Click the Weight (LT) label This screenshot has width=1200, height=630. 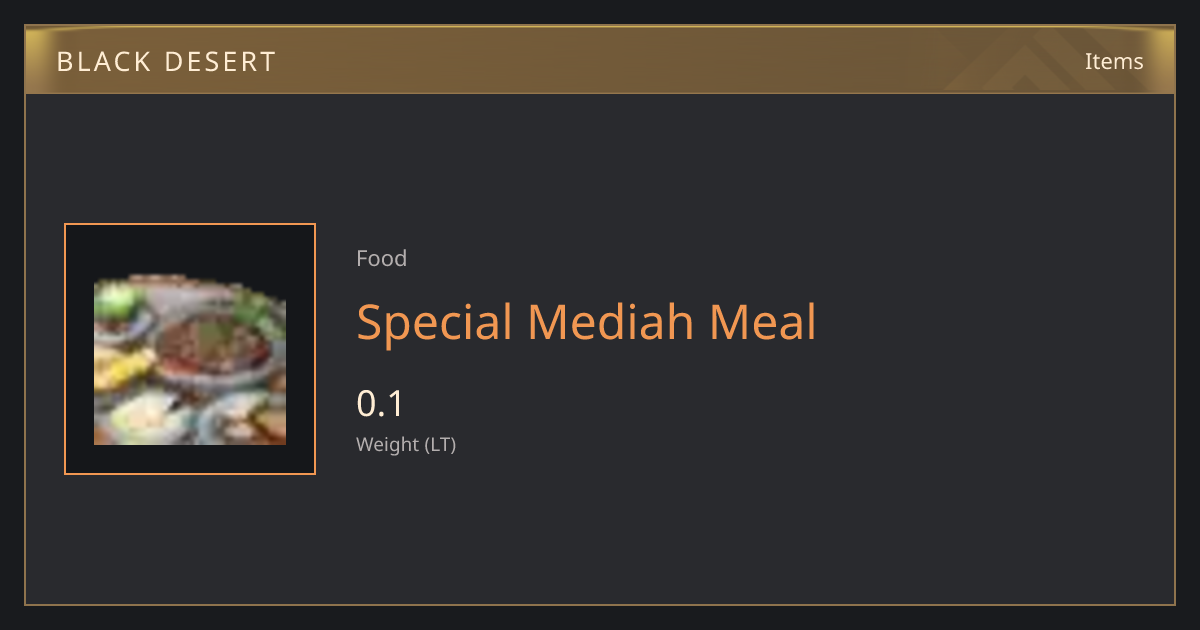click(x=406, y=444)
